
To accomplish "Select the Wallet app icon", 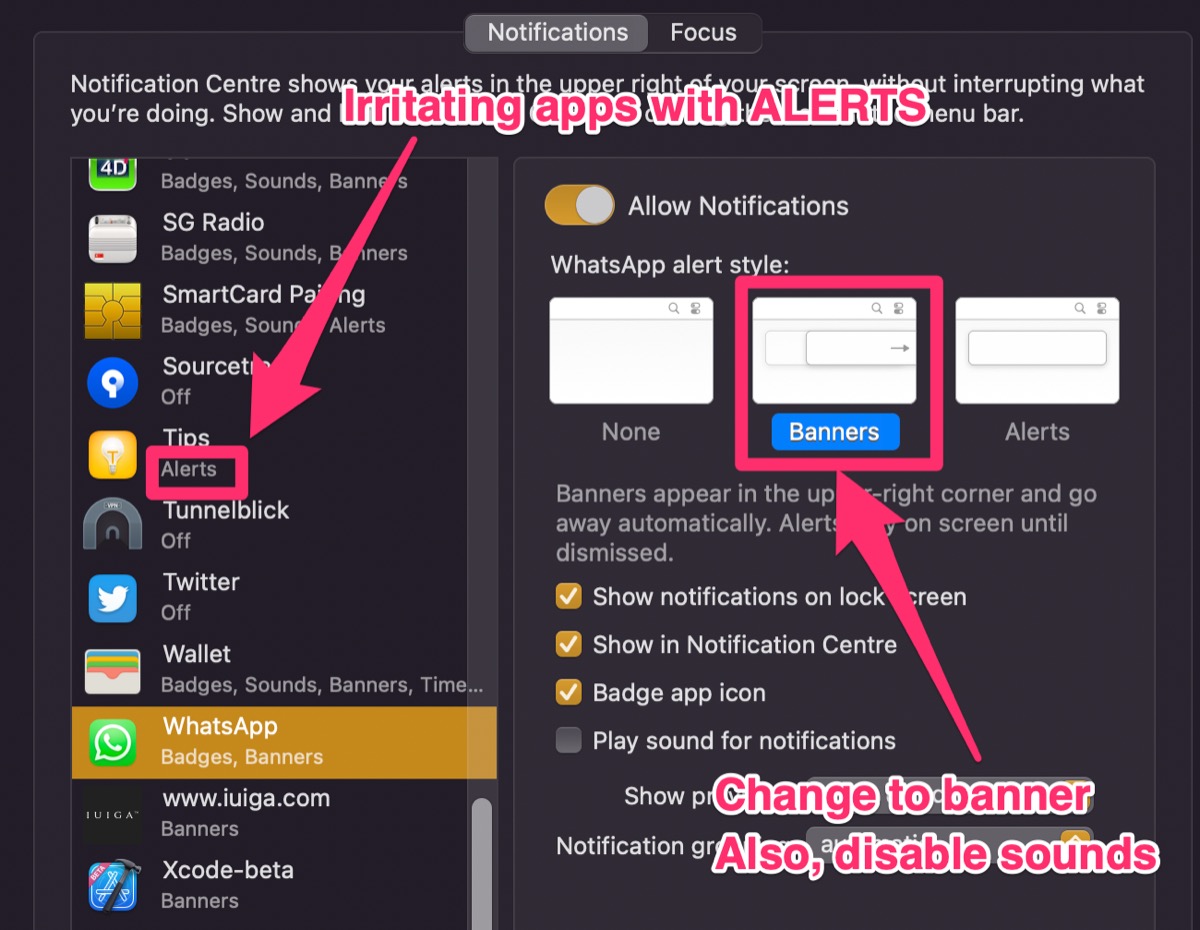I will 112,670.
